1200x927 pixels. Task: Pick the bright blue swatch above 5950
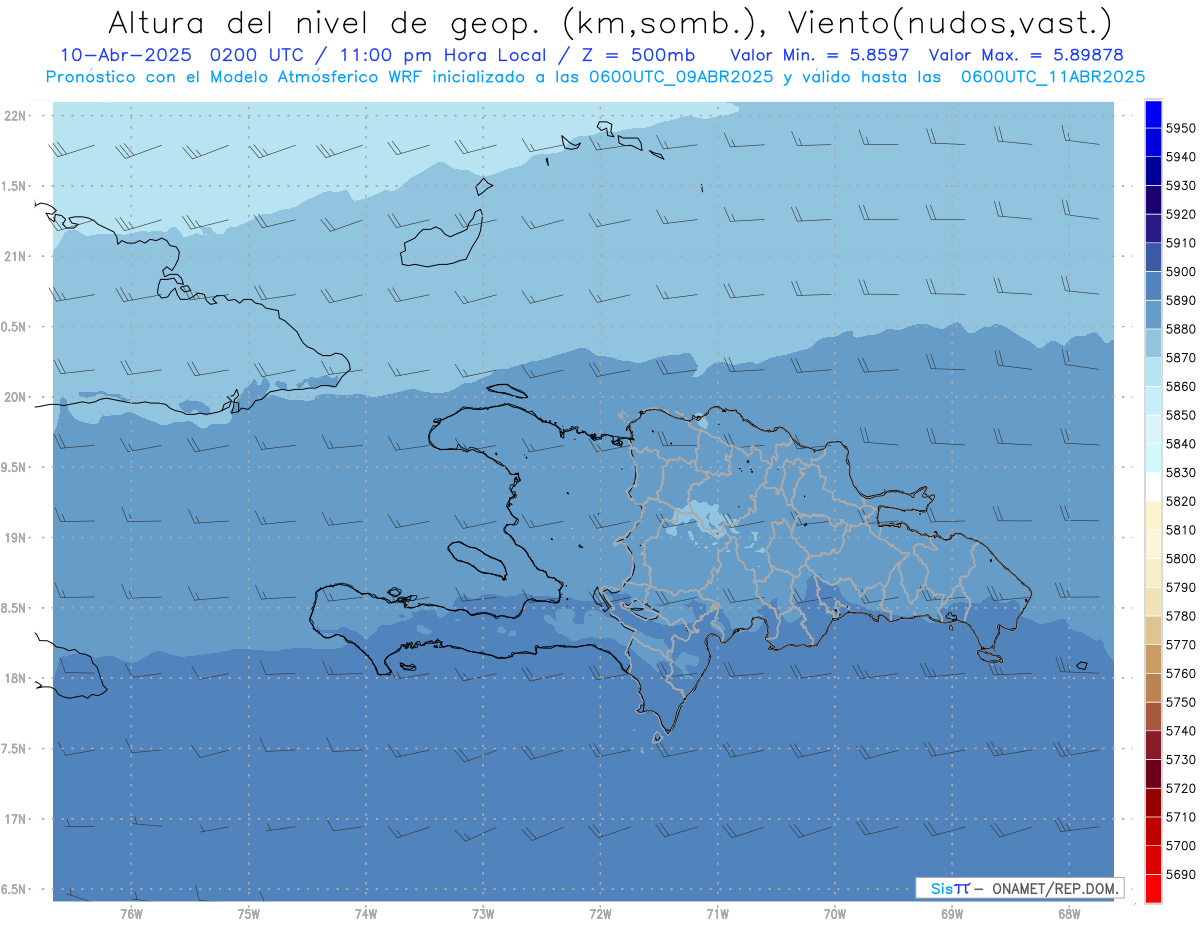[x=1153, y=114]
